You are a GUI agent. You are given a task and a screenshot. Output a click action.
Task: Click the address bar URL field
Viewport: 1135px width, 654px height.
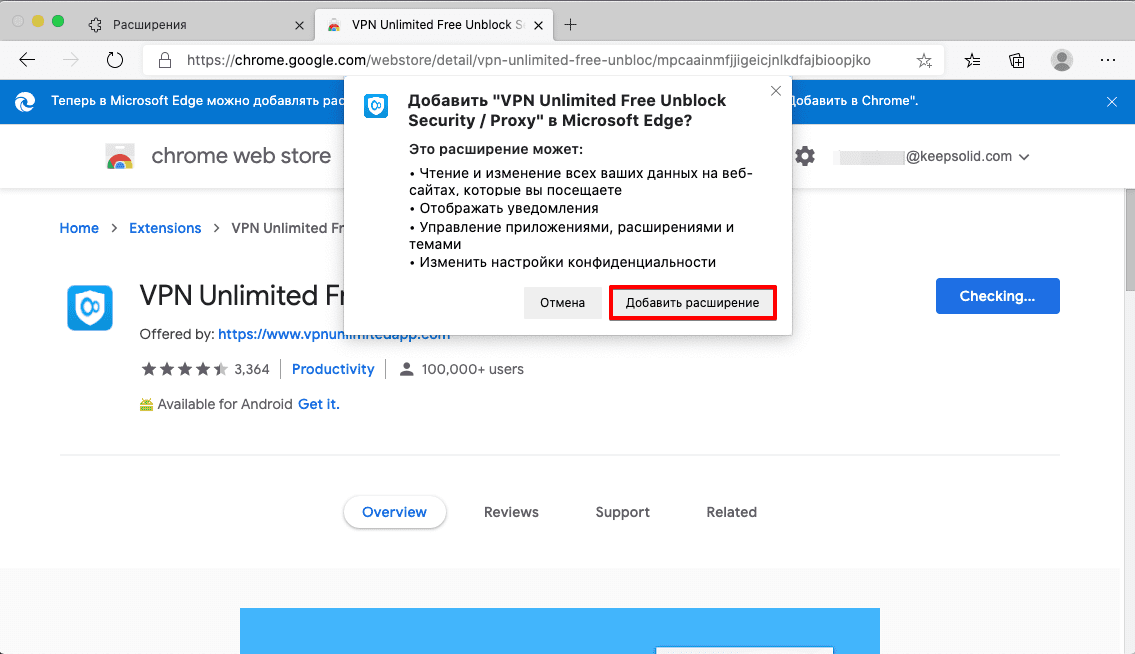tap(528, 60)
